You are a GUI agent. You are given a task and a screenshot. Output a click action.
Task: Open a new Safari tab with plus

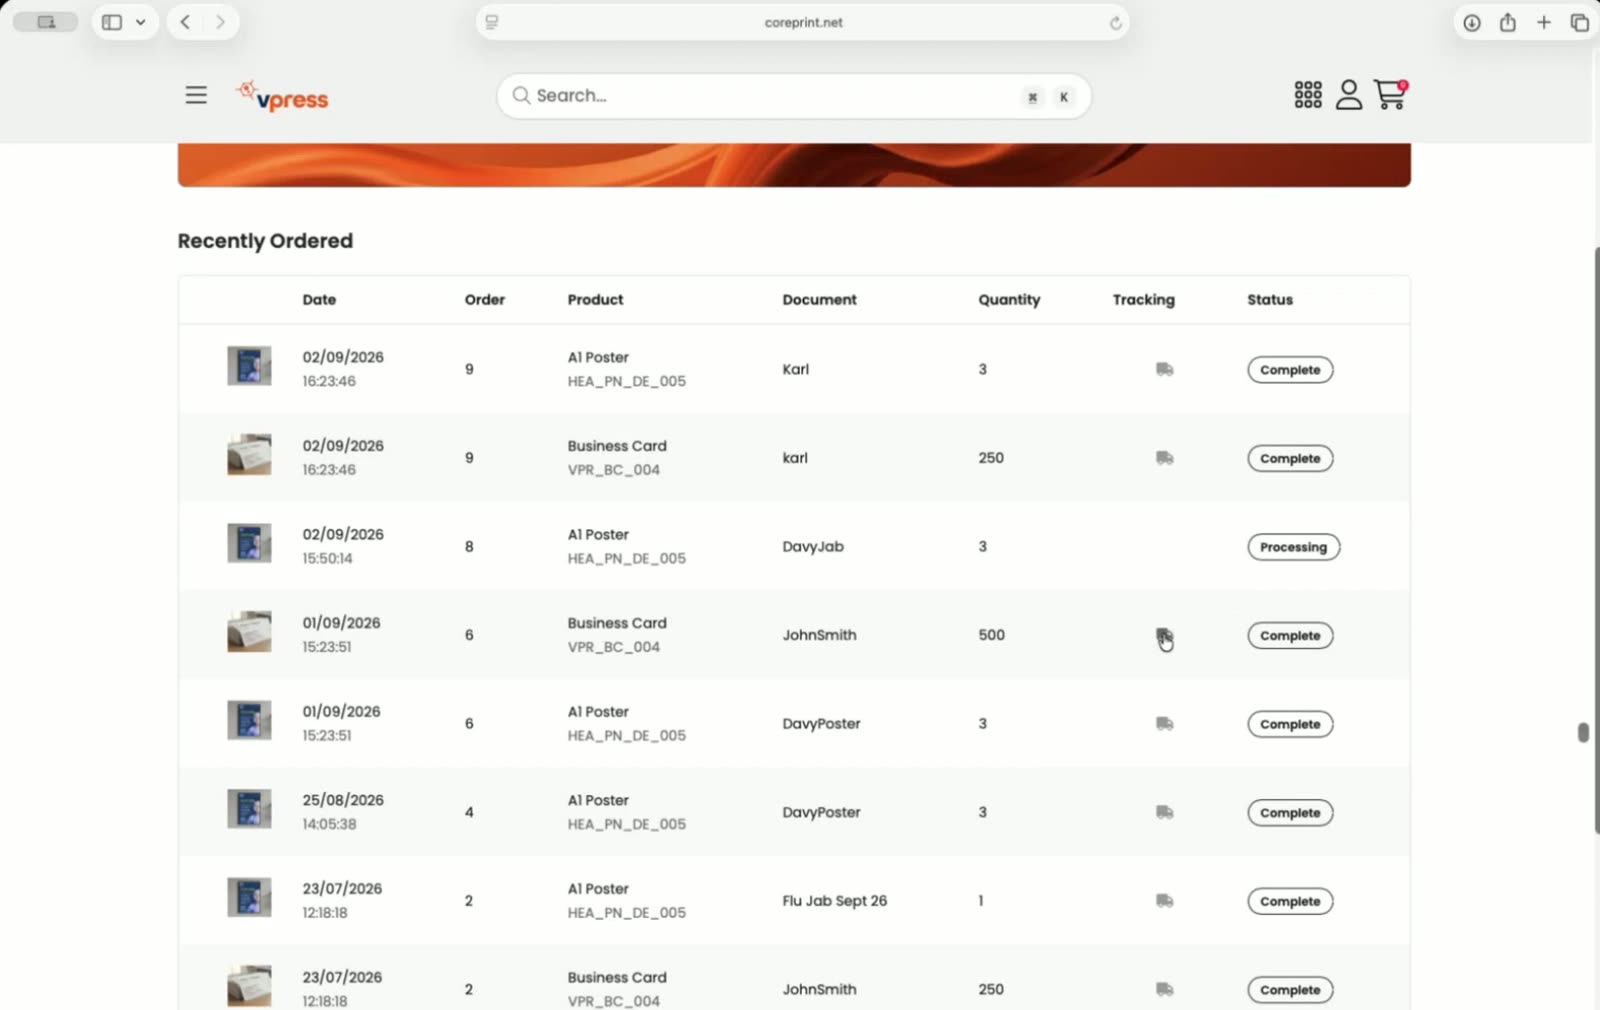(x=1544, y=22)
